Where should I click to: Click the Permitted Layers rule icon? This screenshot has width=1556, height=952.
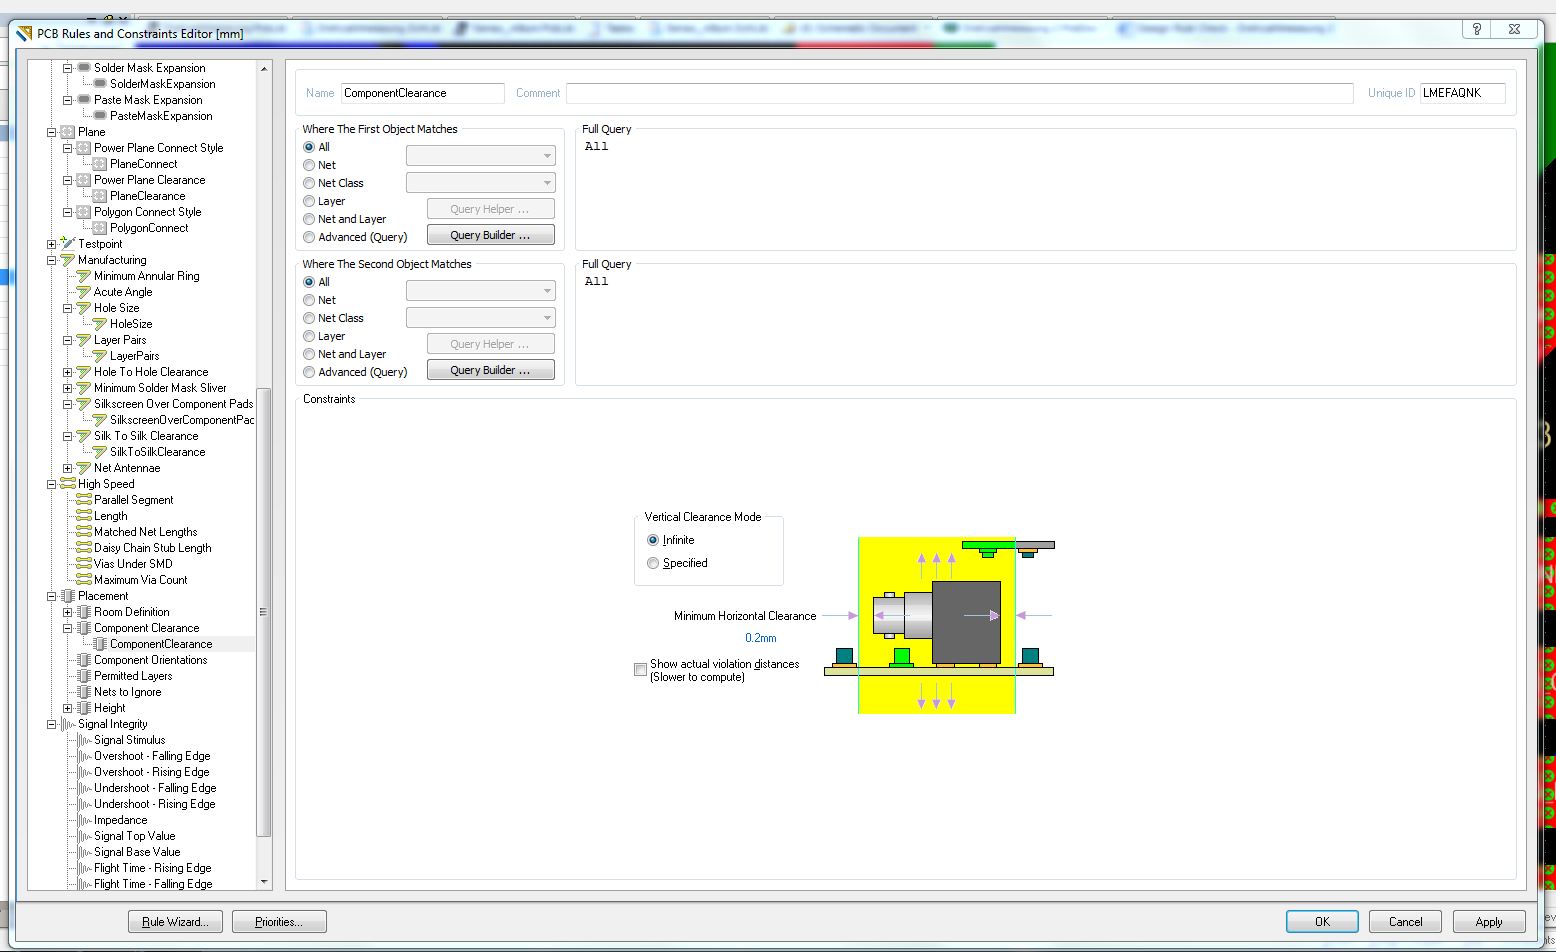click(83, 676)
